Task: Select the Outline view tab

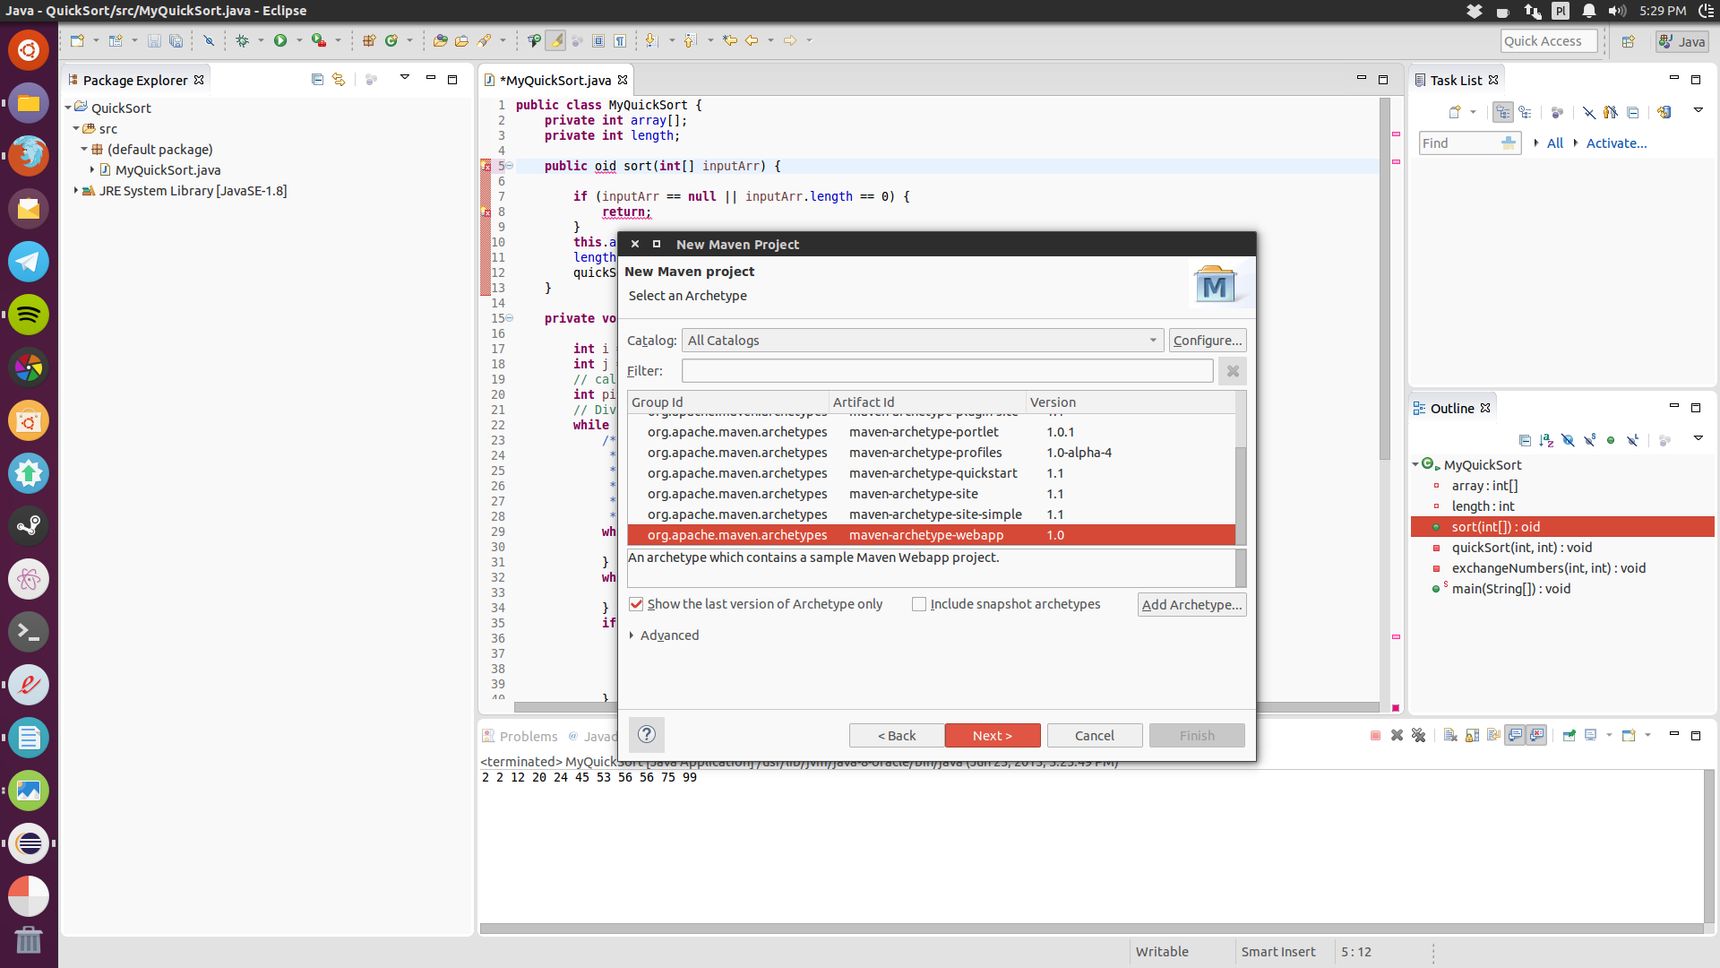Action: (1452, 408)
